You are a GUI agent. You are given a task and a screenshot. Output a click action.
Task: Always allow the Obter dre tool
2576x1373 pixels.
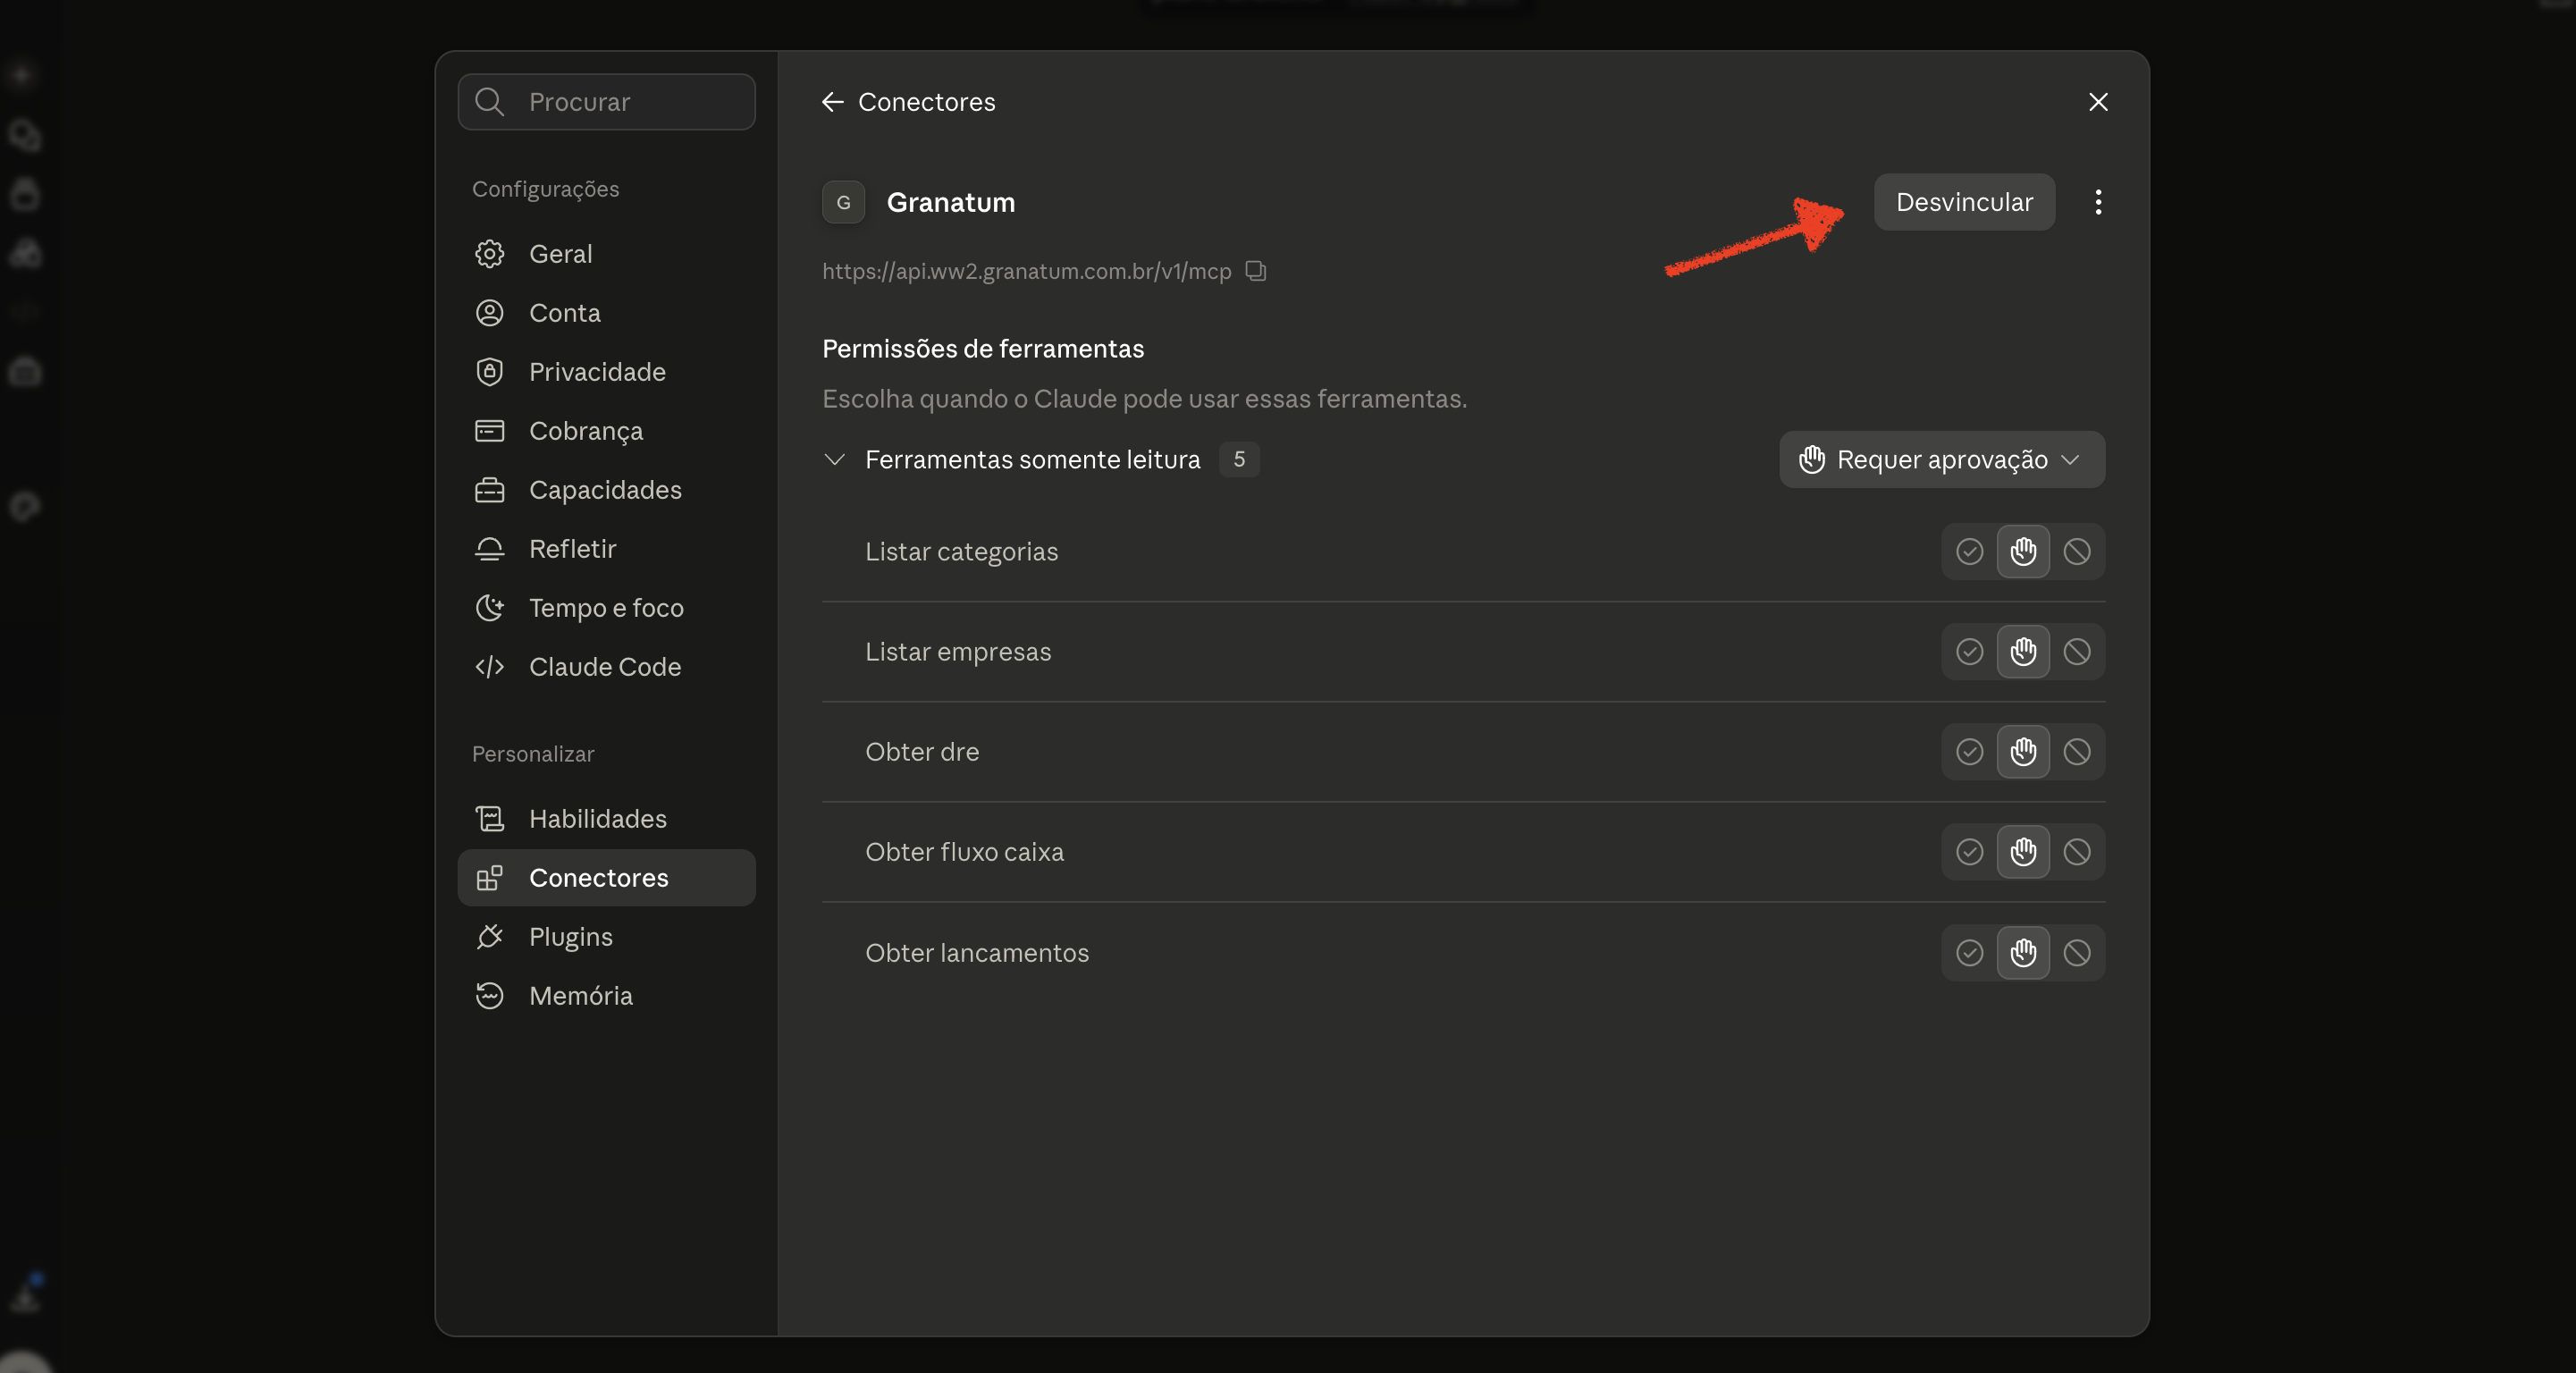pyautogui.click(x=1969, y=752)
